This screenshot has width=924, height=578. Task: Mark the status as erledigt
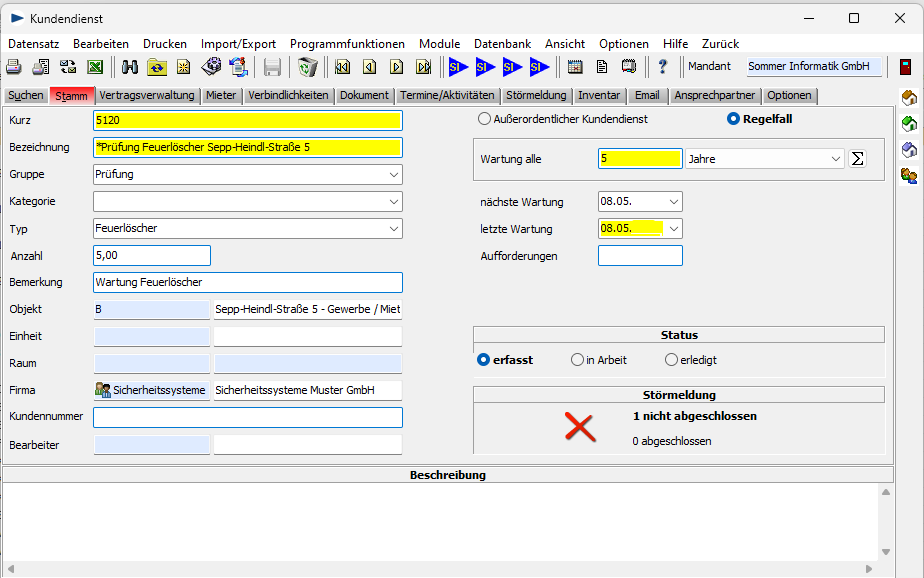click(x=671, y=360)
